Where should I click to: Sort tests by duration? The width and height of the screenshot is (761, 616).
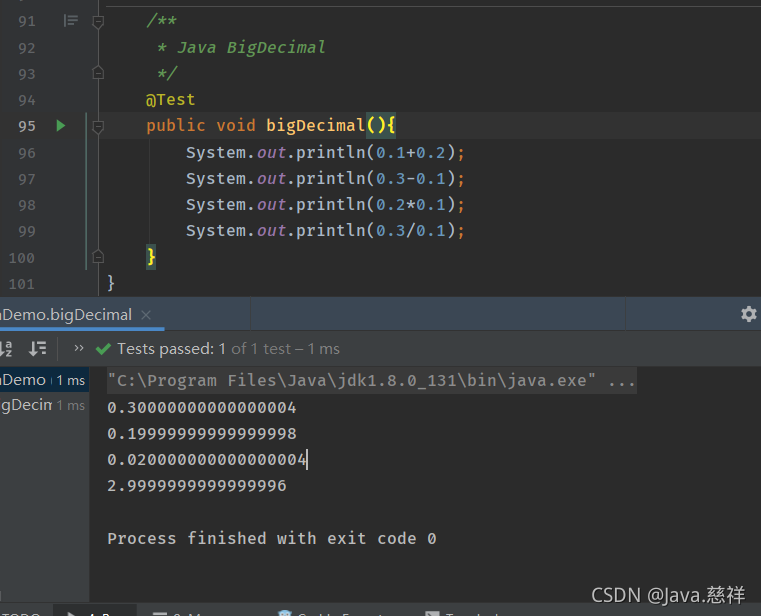(37, 349)
